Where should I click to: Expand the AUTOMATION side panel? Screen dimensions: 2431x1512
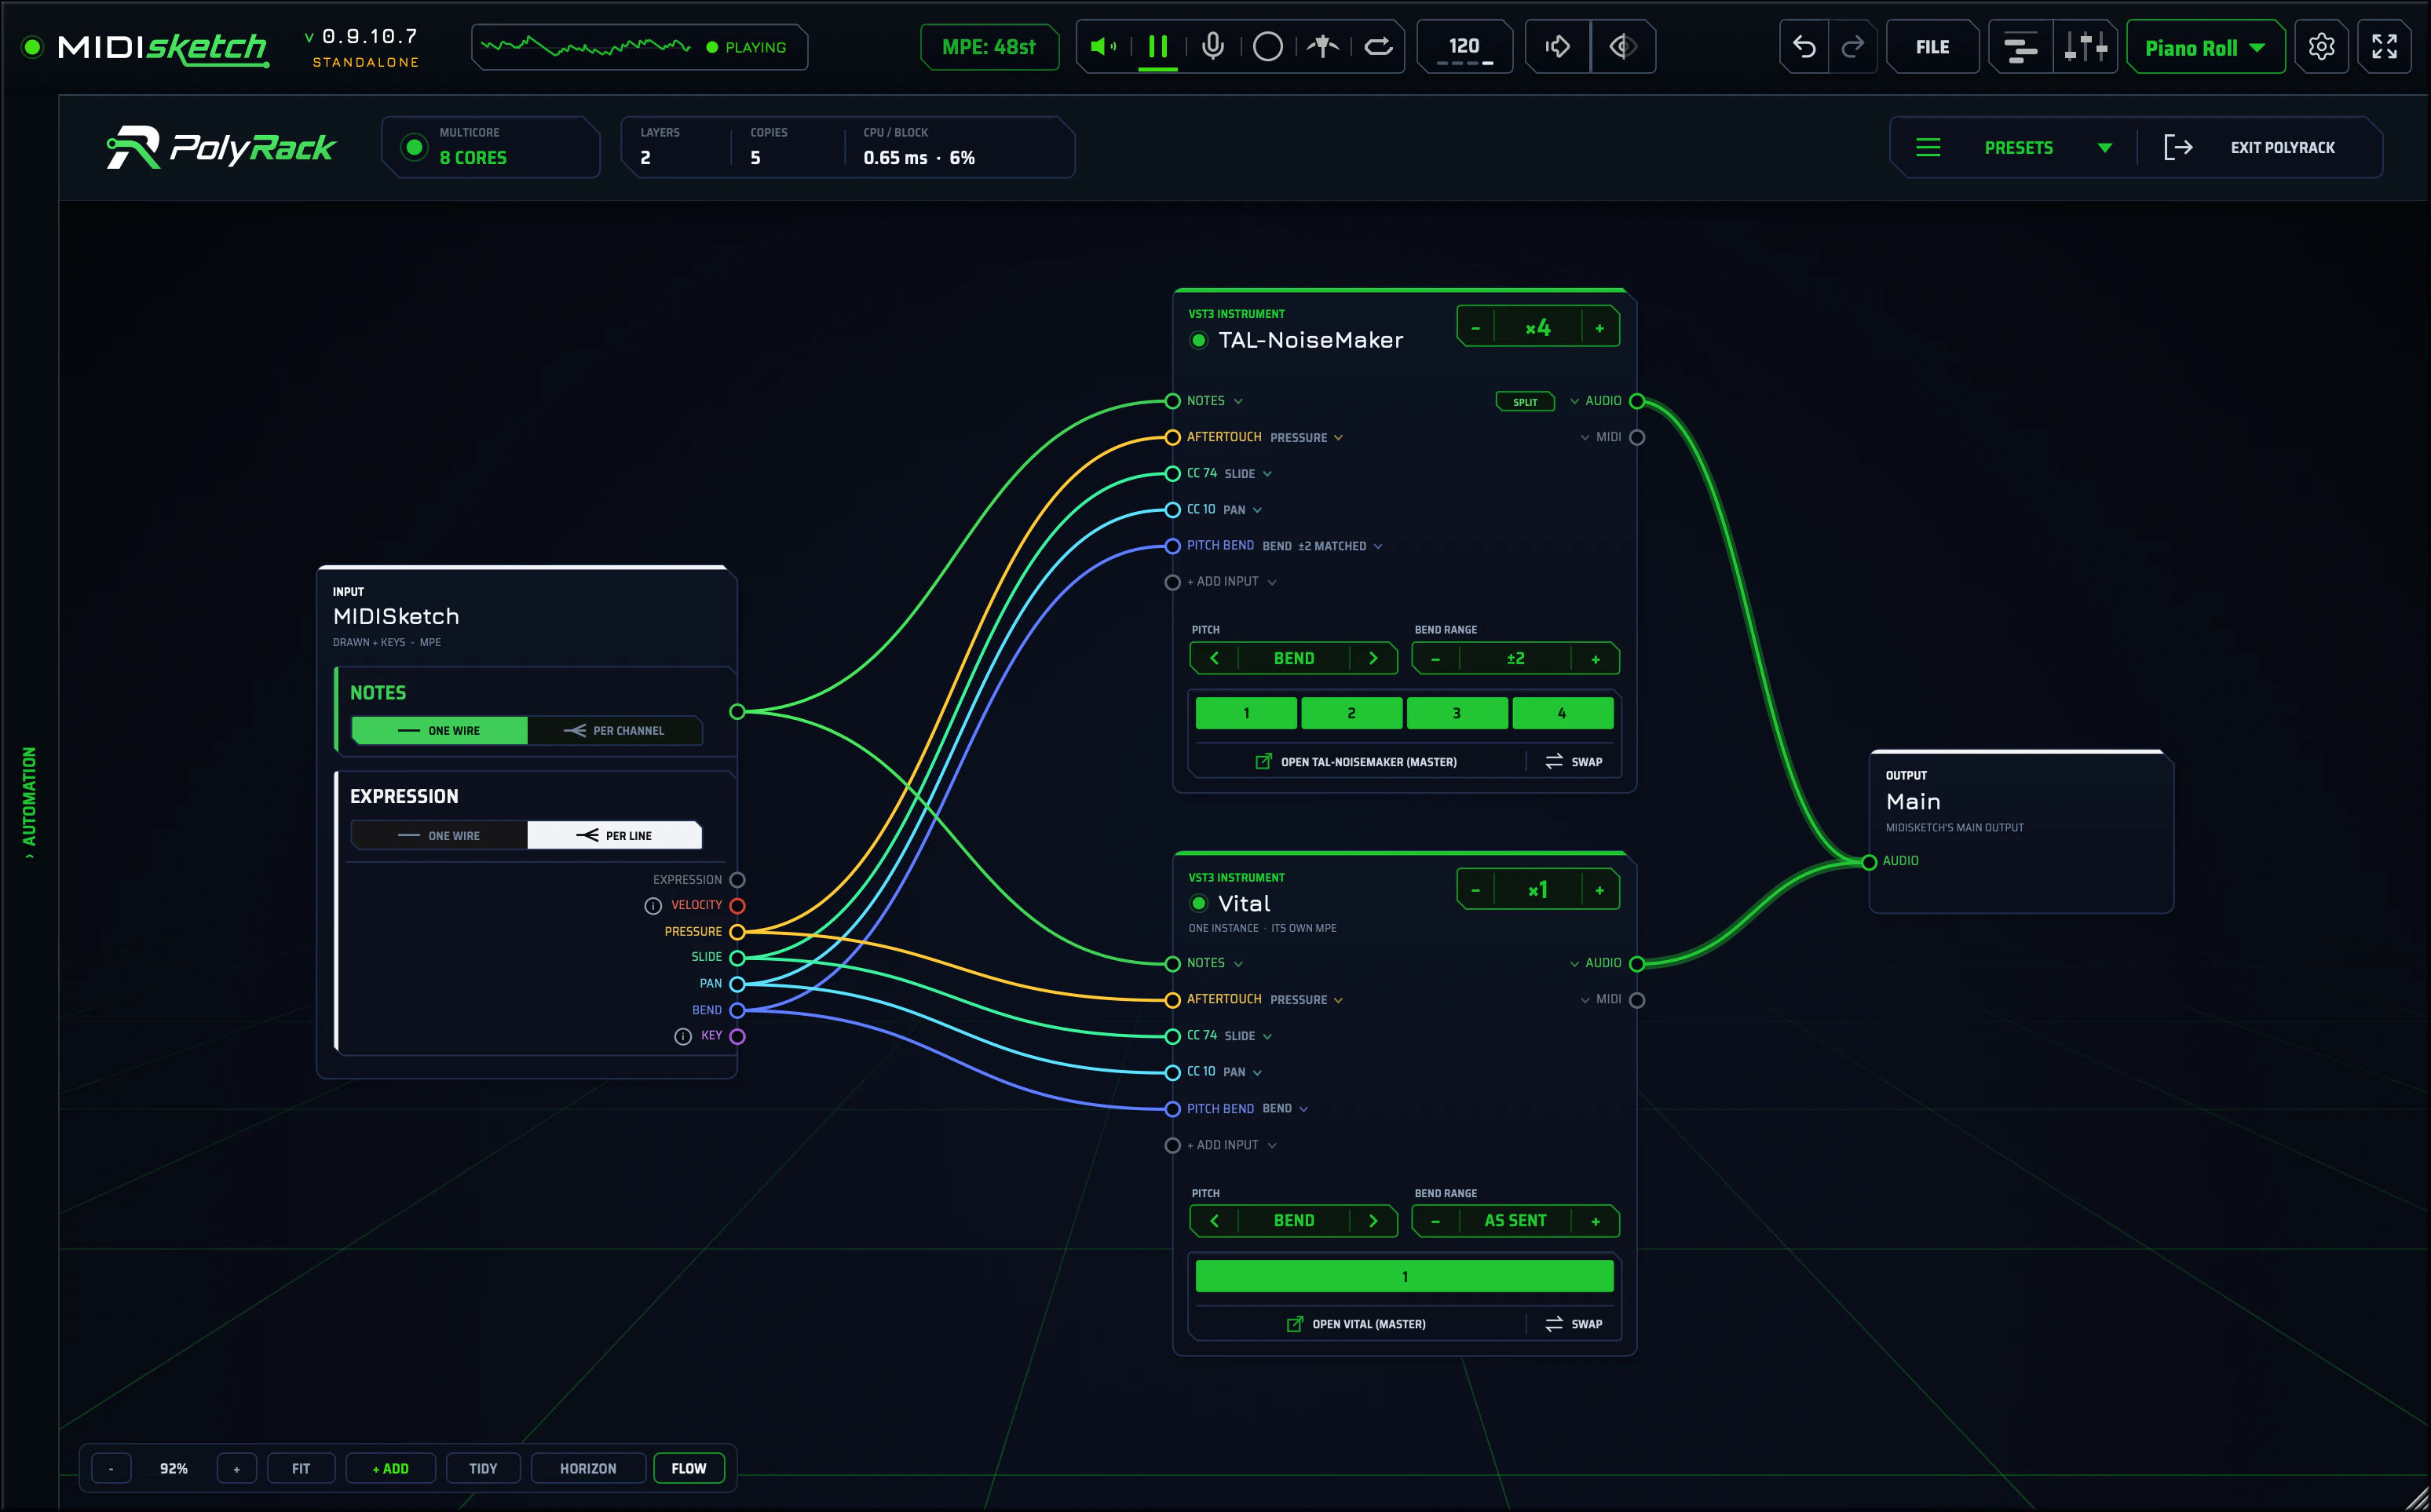(29, 802)
